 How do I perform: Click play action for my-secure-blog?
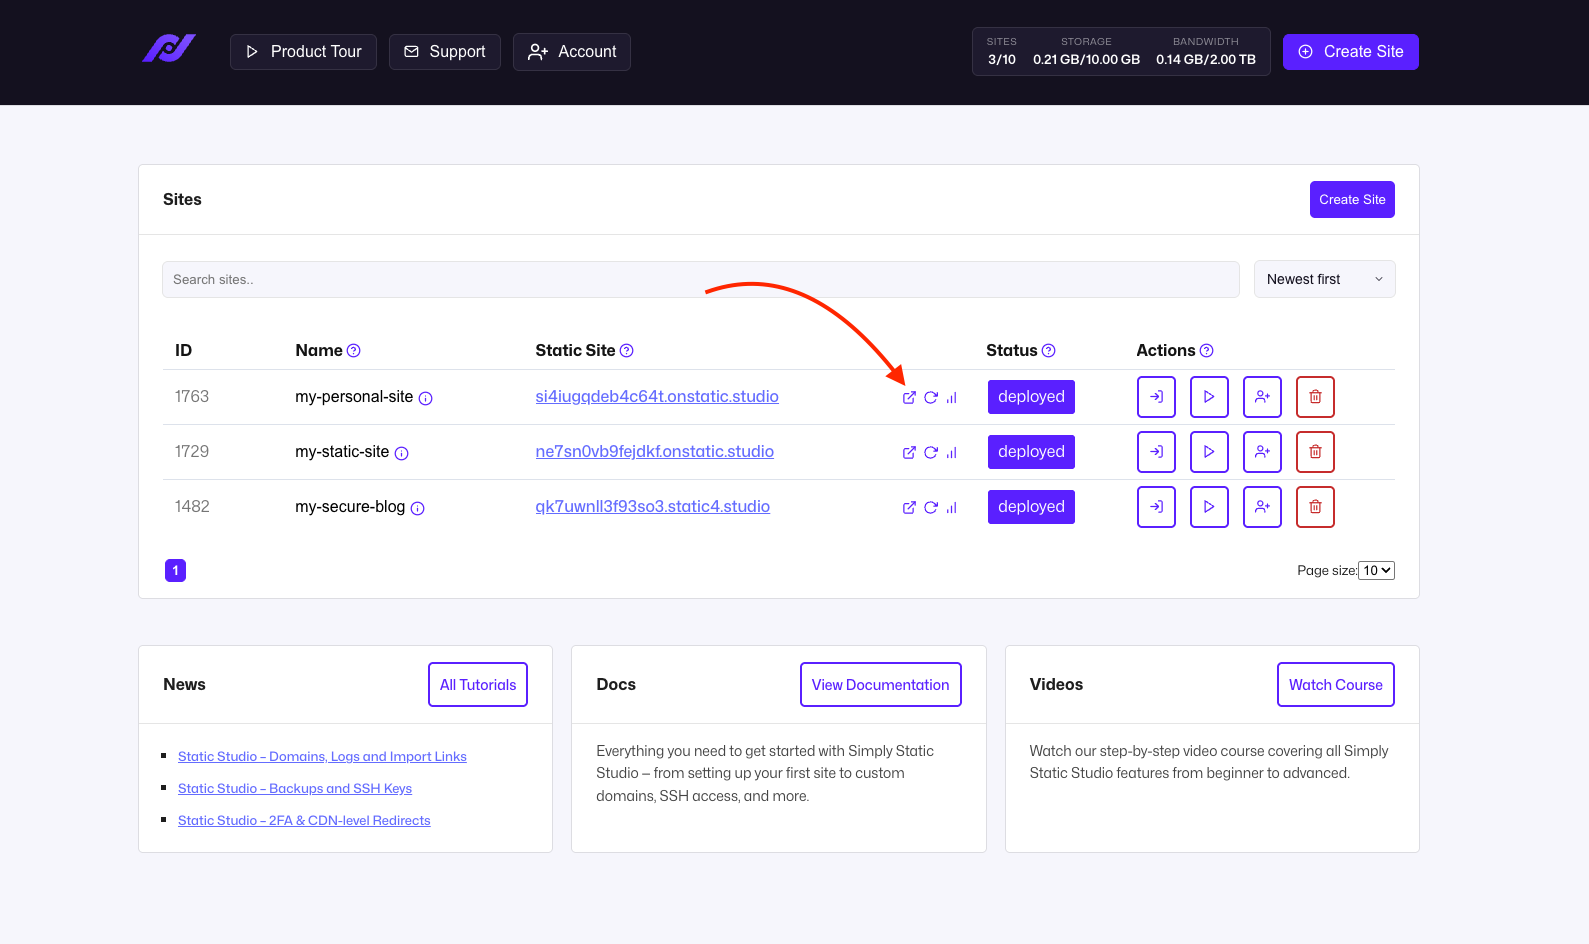tap(1209, 507)
